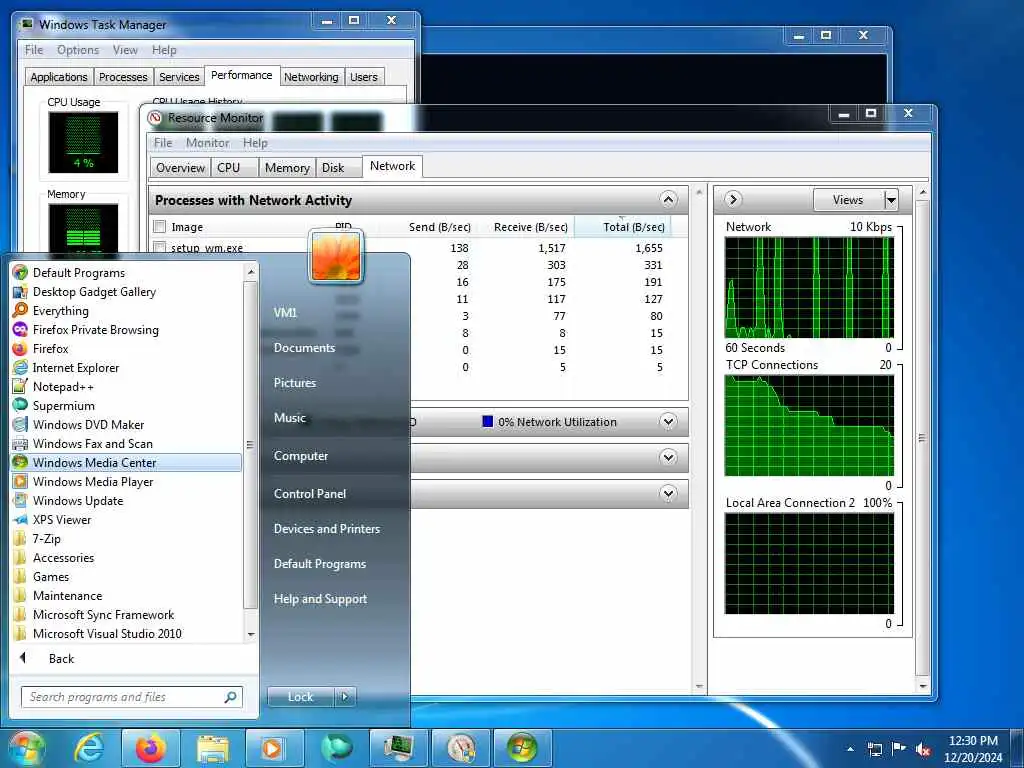Image resolution: width=1024 pixels, height=768 pixels.
Task: Launch Firefox from the Start menu
Action: tap(40, 349)
